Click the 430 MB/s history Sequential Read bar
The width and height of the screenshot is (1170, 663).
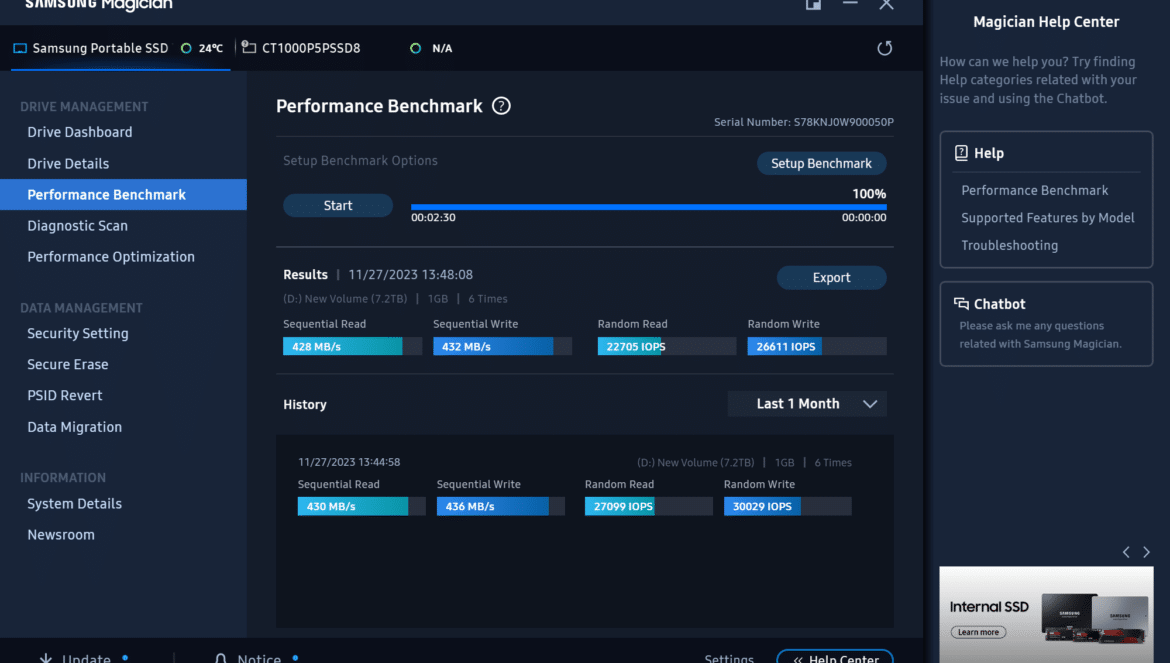pos(362,506)
